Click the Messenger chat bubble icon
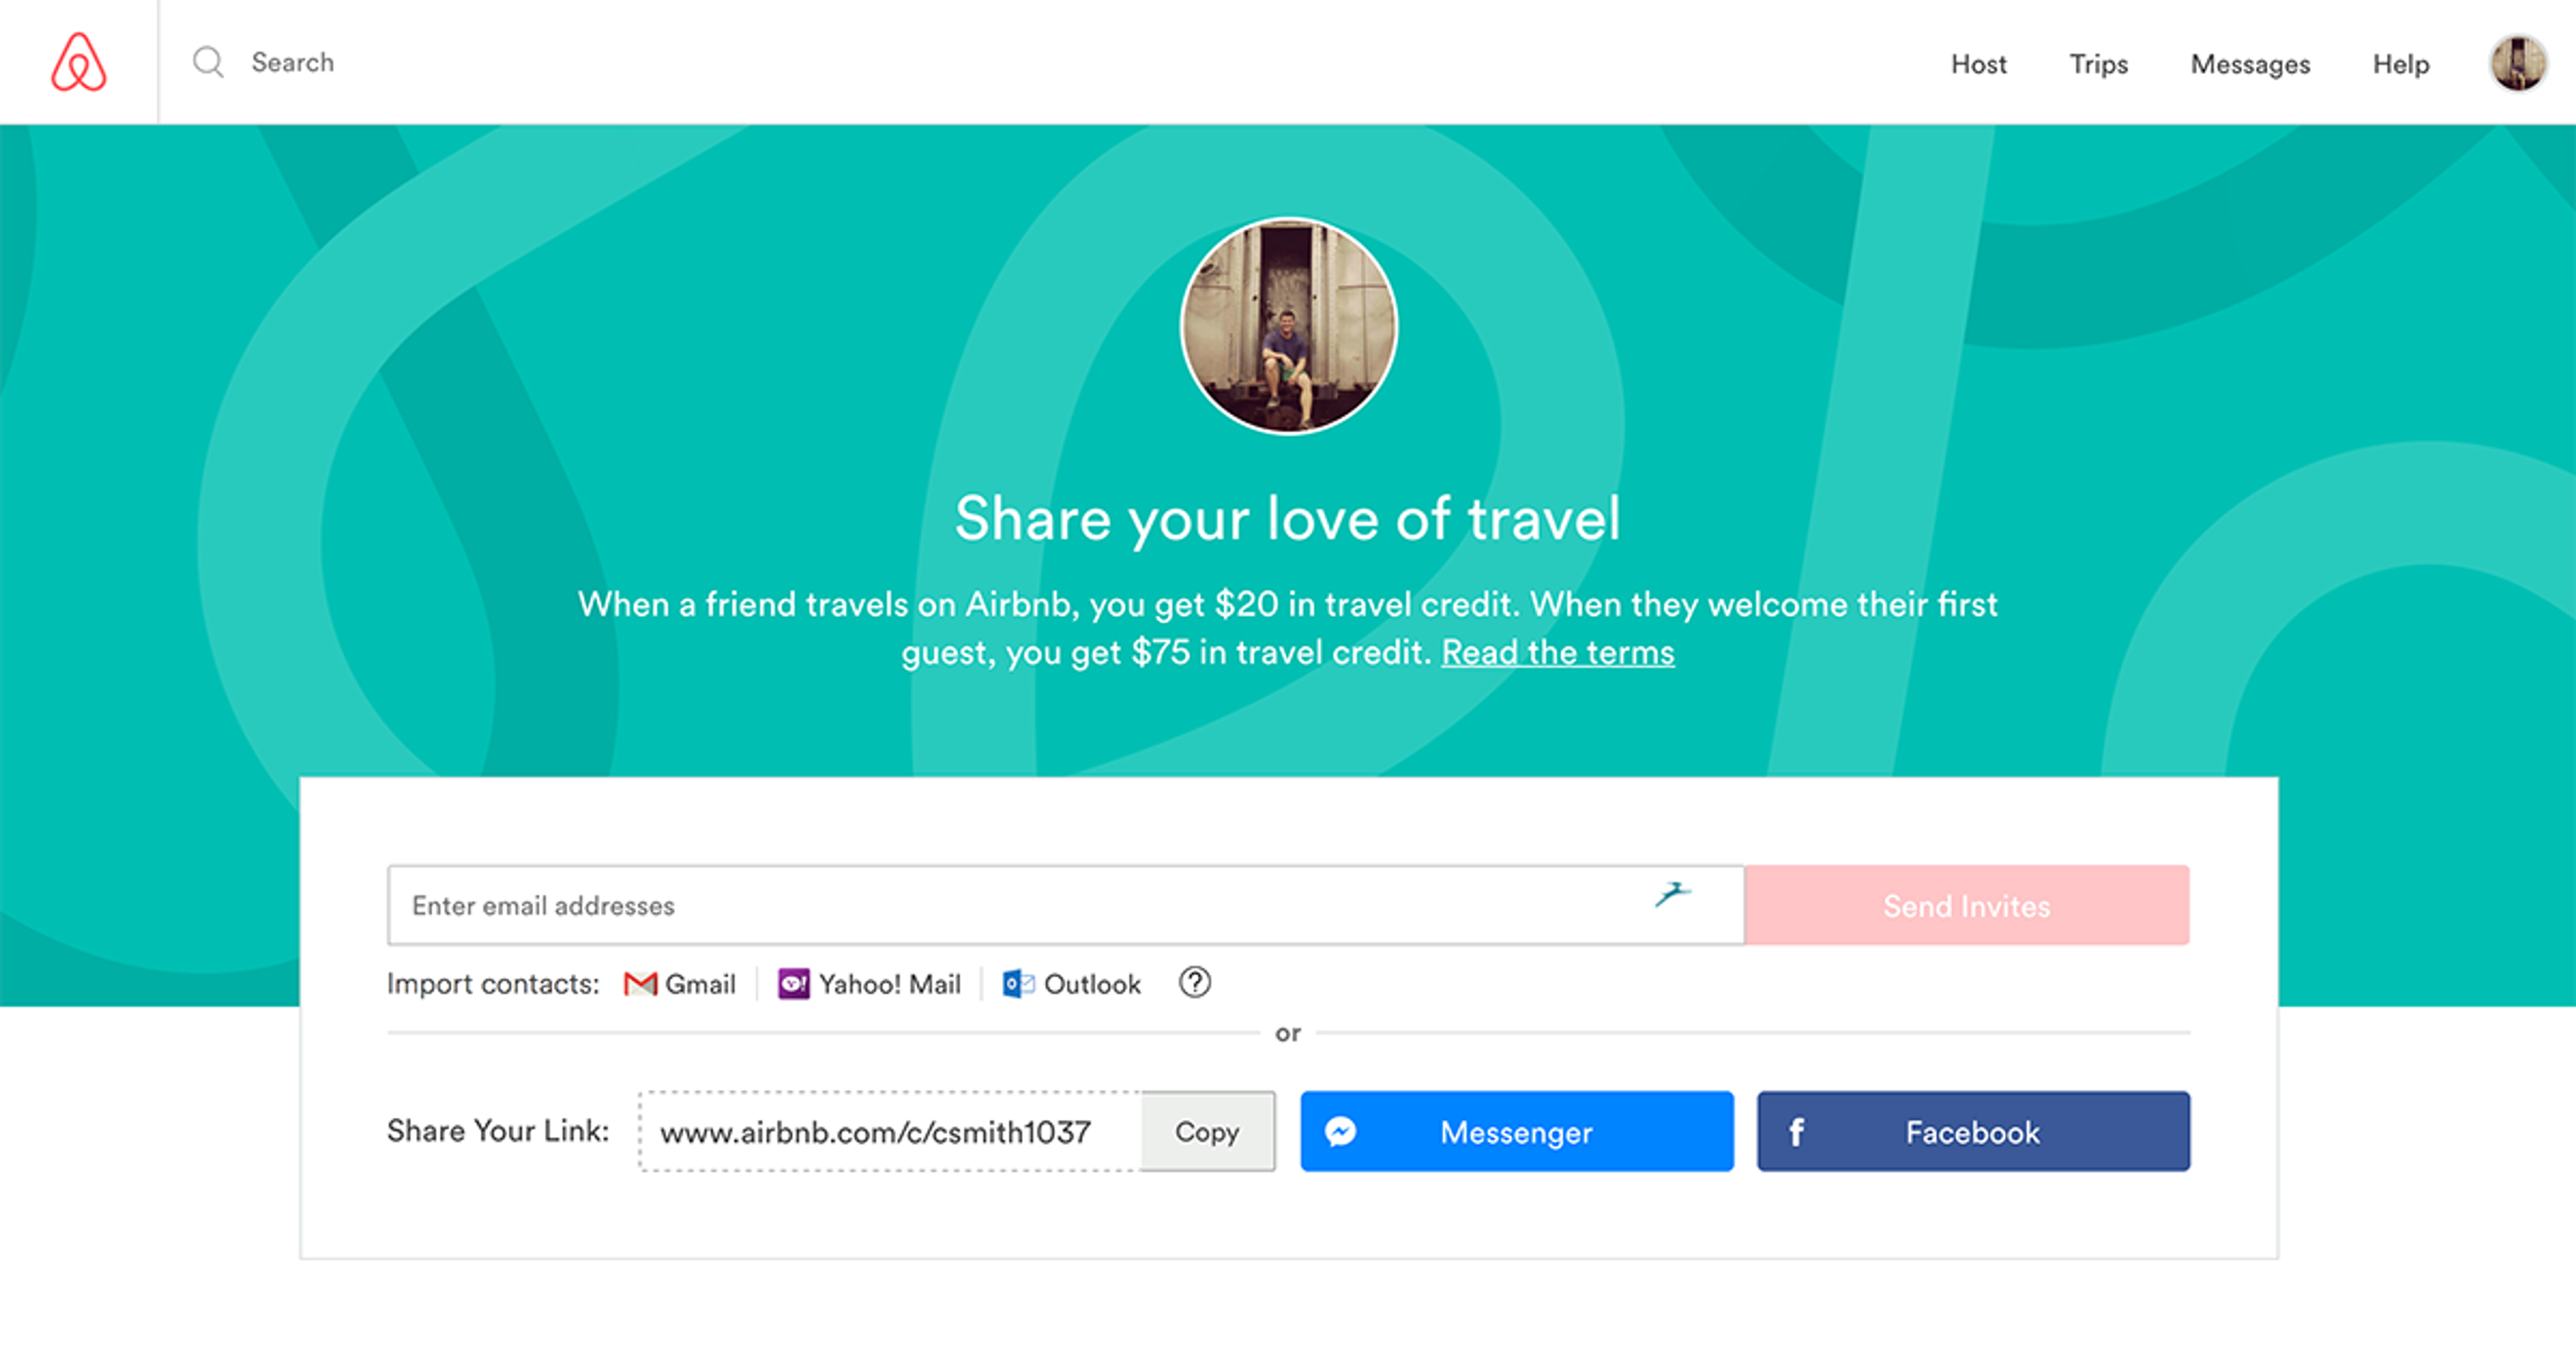This screenshot has height=1352, width=2576. click(1340, 1131)
